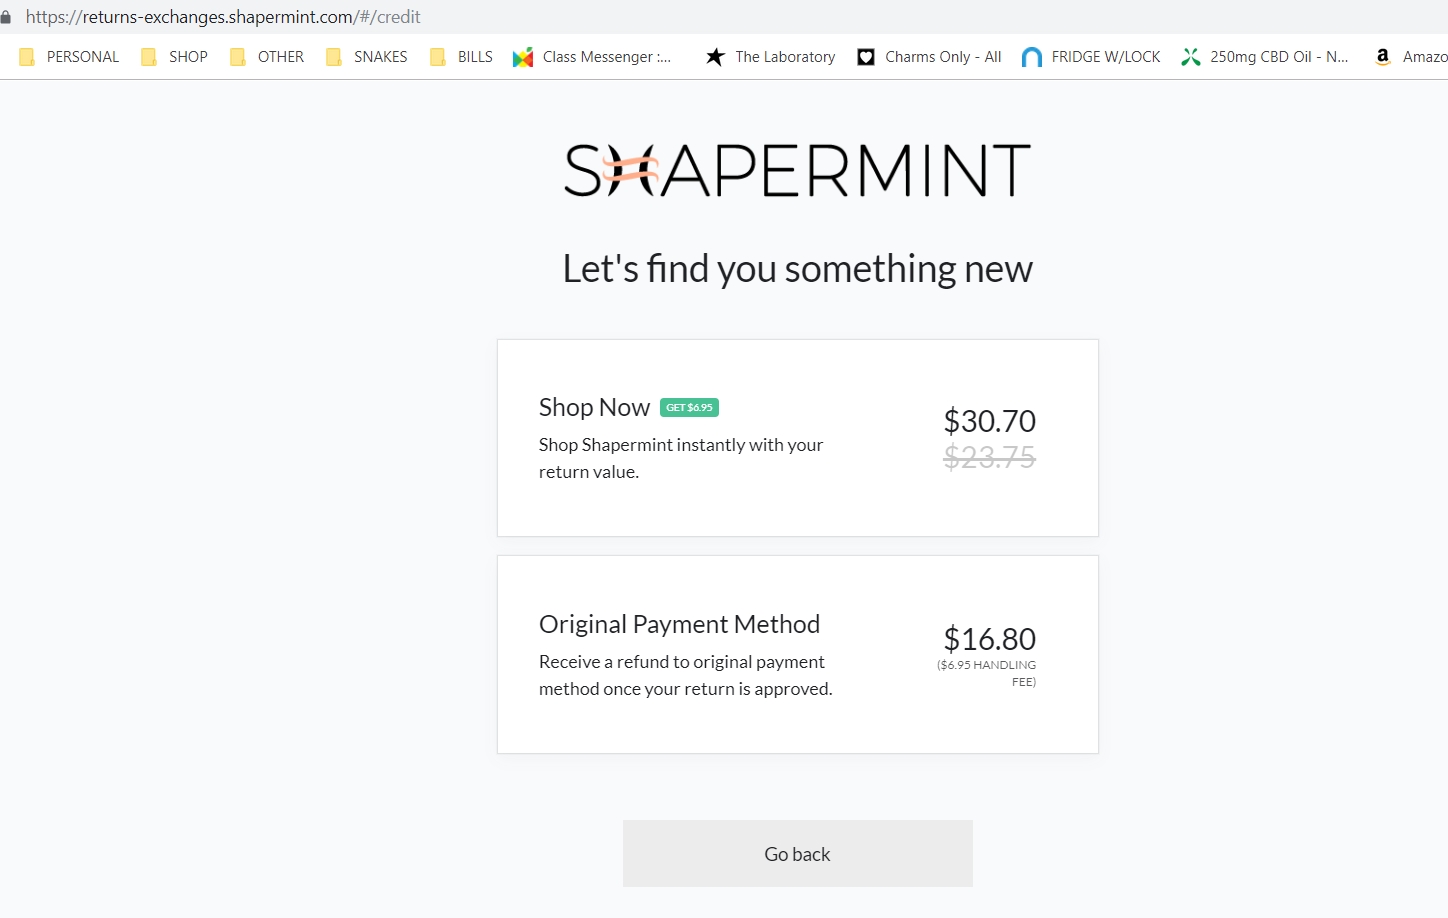
Task: Select the Charms Only - All bookmark icon
Action: pyautogui.click(x=865, y=57)
